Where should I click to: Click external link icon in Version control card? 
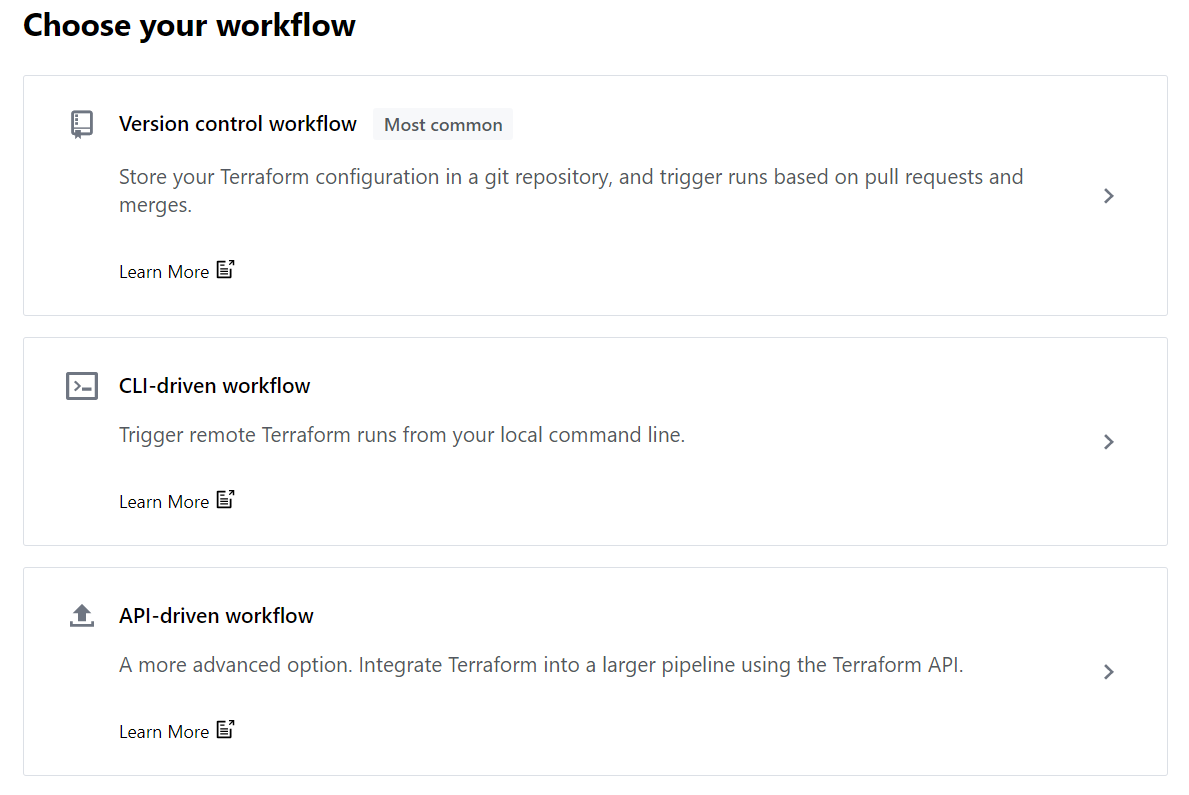point(226,270)
